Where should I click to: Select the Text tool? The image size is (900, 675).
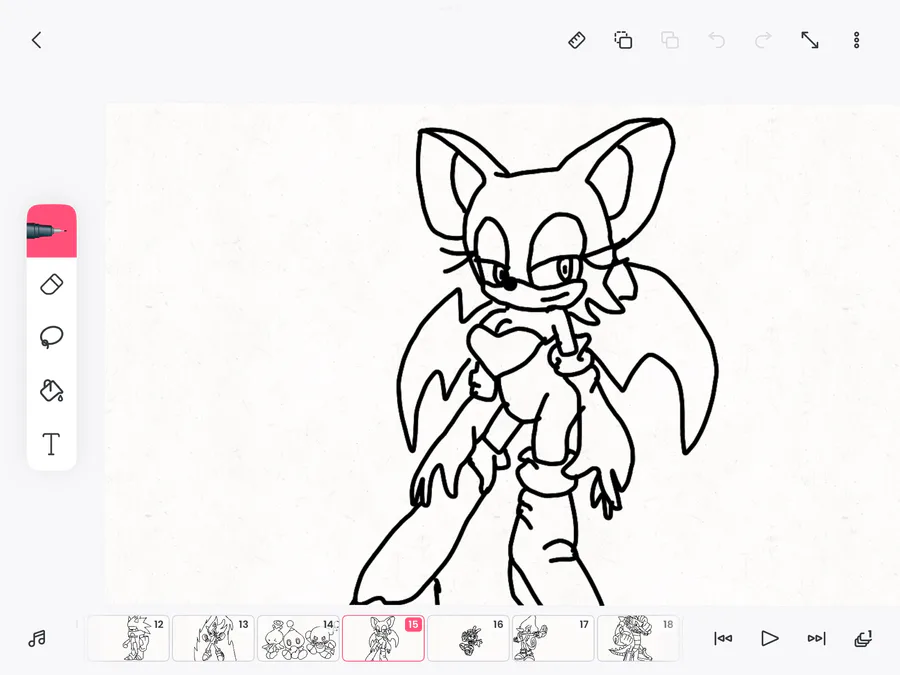52,444
